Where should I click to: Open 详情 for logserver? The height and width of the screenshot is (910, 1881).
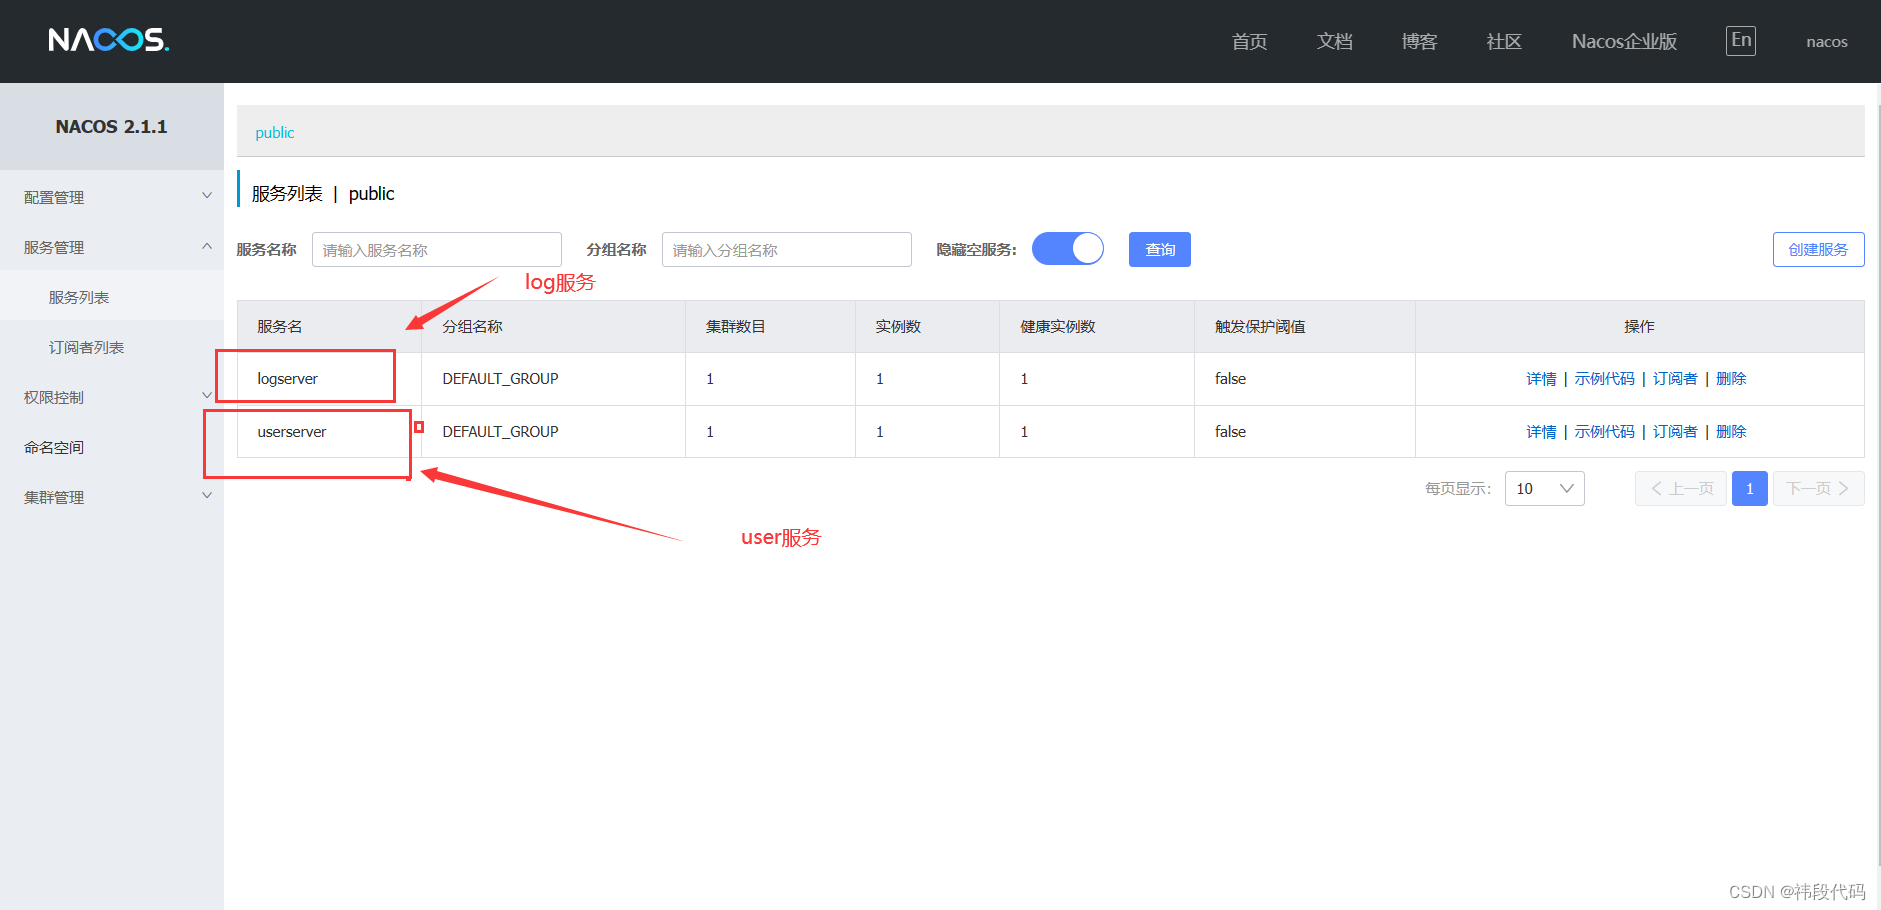click(1541, 379)
